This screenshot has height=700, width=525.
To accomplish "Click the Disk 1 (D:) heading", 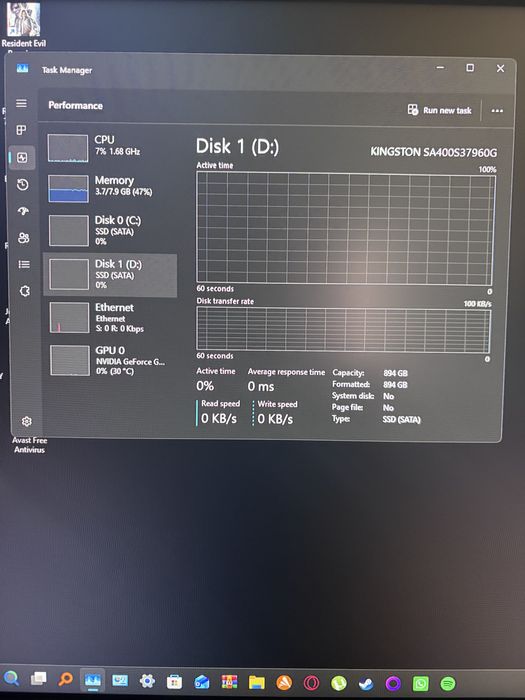I will click(237, 146).
